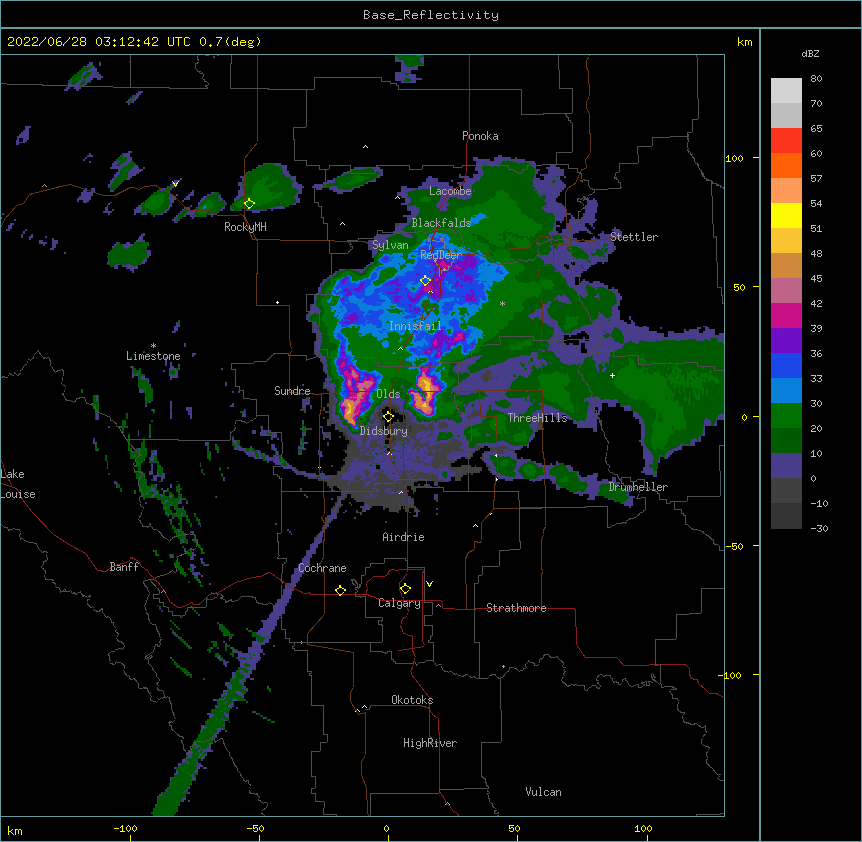
Task: Click the RedDeer city label
Action: [441, 255]
